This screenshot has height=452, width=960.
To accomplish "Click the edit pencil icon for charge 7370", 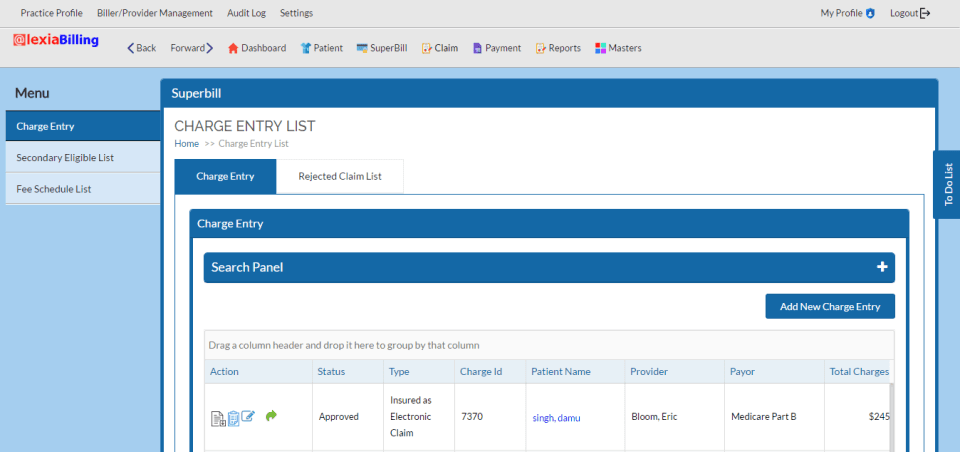I will coord(248,417).
